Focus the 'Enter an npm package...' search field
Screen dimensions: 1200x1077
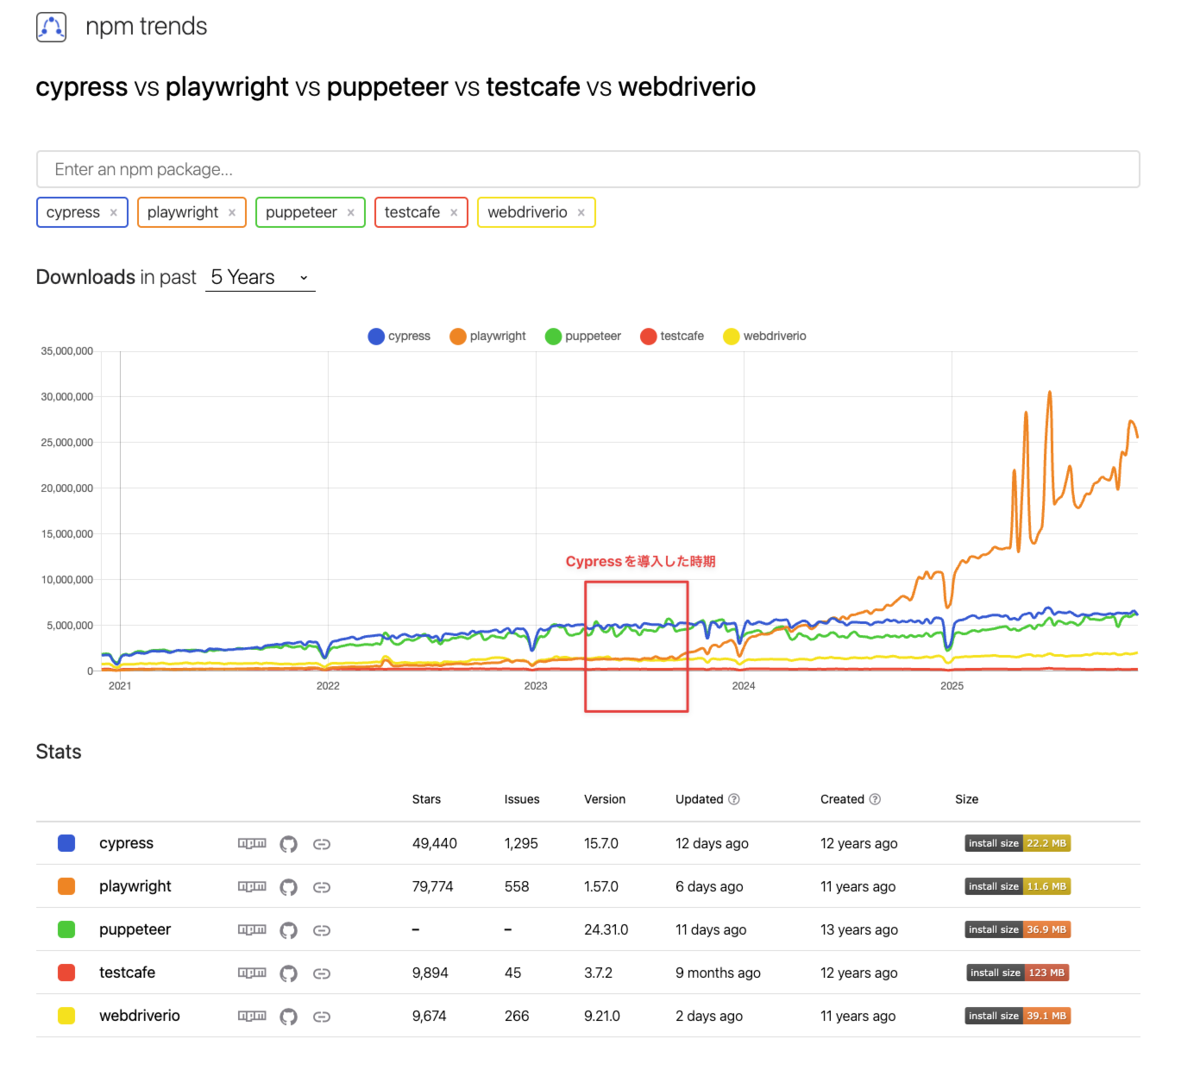(x=588, y=169)
